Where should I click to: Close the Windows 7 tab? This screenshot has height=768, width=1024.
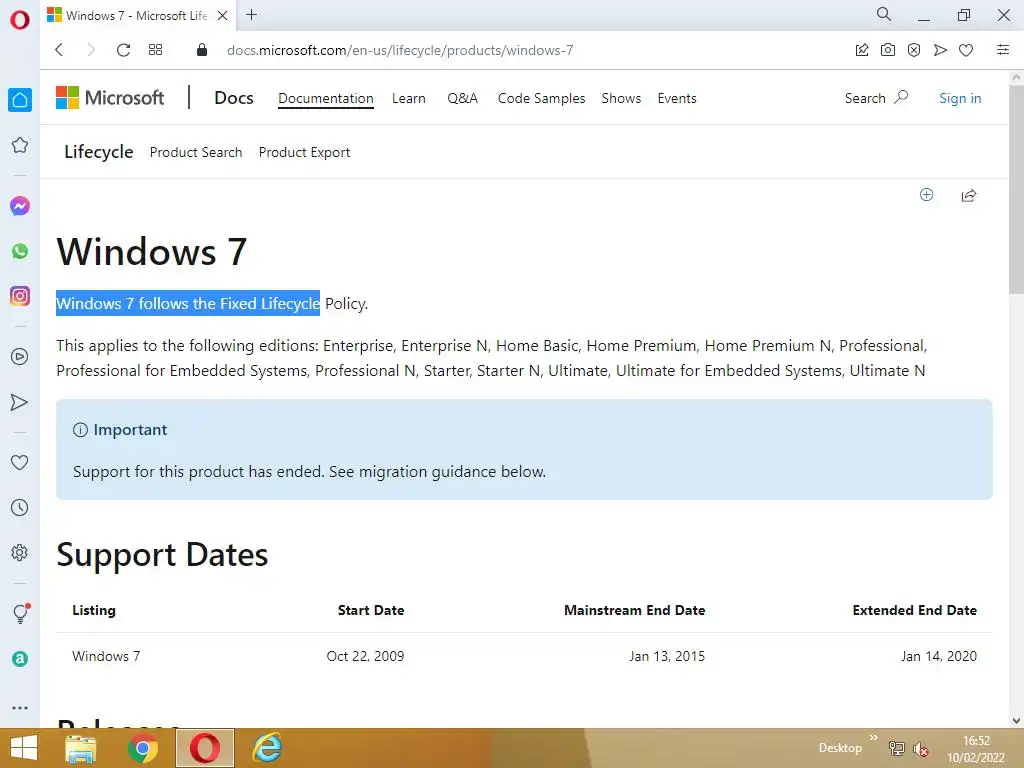(223, 16)
